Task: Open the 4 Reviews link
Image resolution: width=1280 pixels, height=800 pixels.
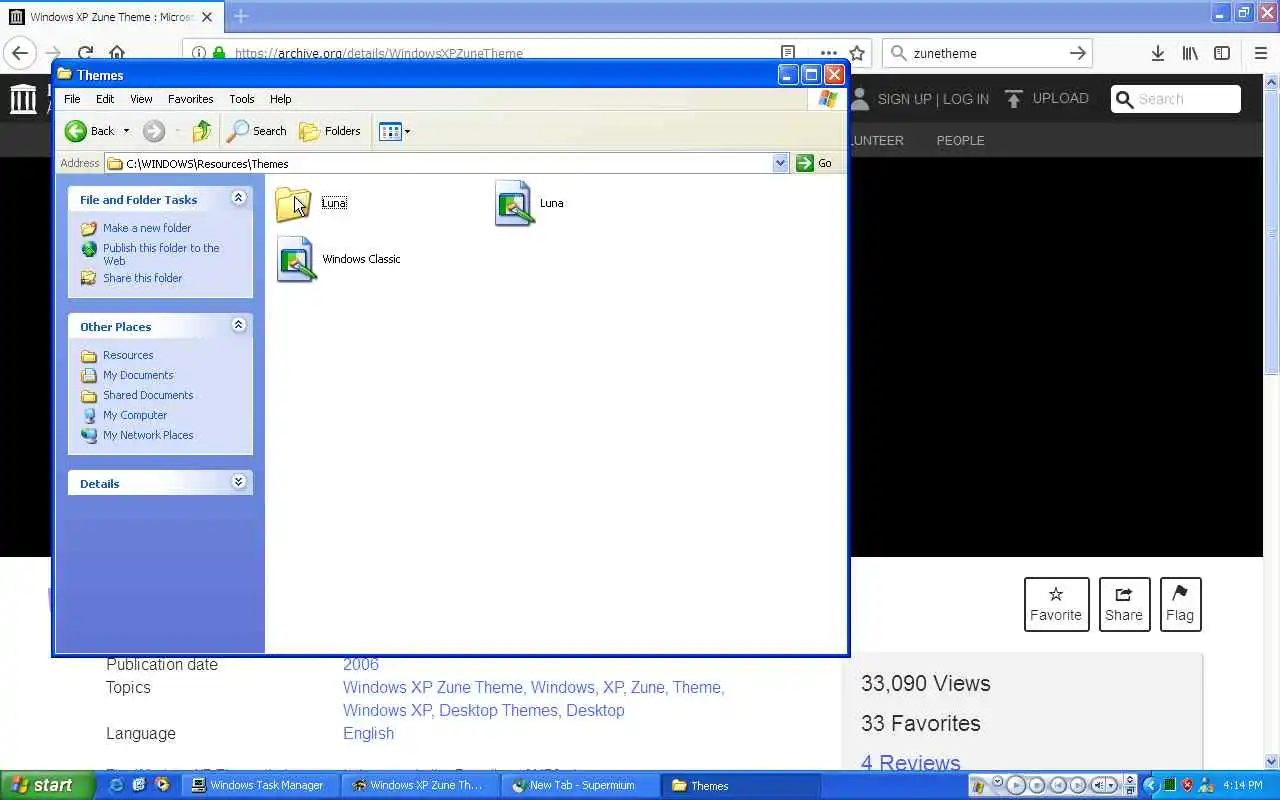Action: [x=911, y=763]
